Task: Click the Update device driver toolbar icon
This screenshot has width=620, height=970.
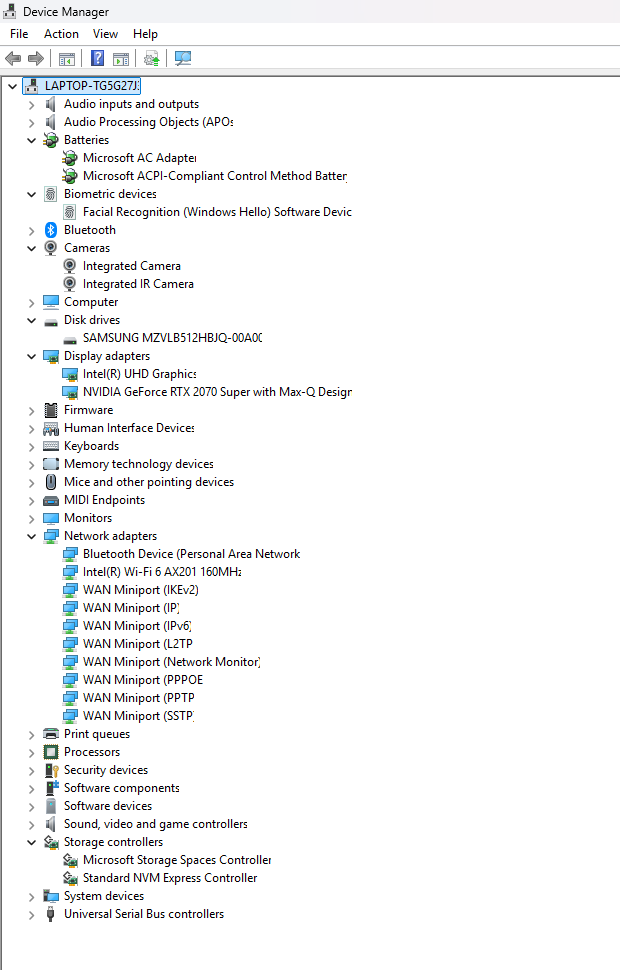Action: (152, 59)
